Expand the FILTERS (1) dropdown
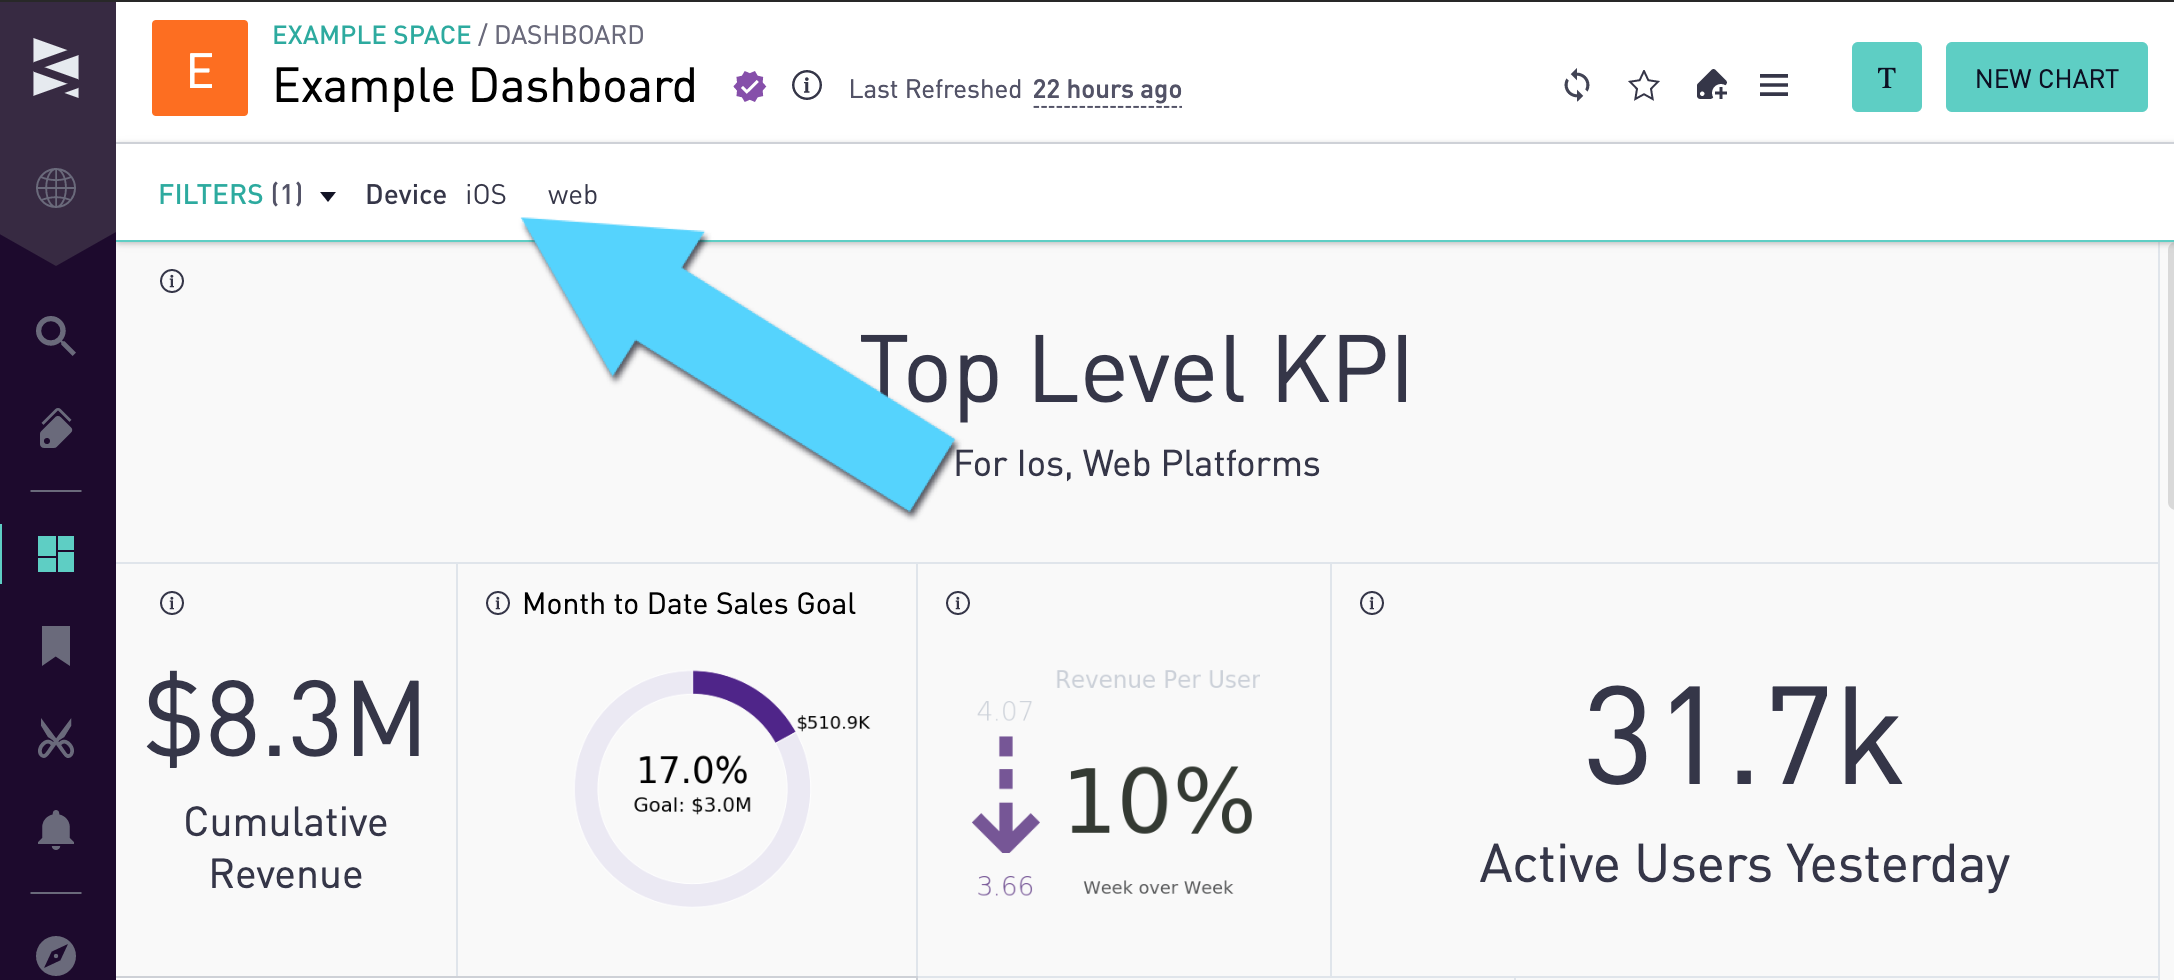This screenshot has height=980, width=2174. coord(246,195)
